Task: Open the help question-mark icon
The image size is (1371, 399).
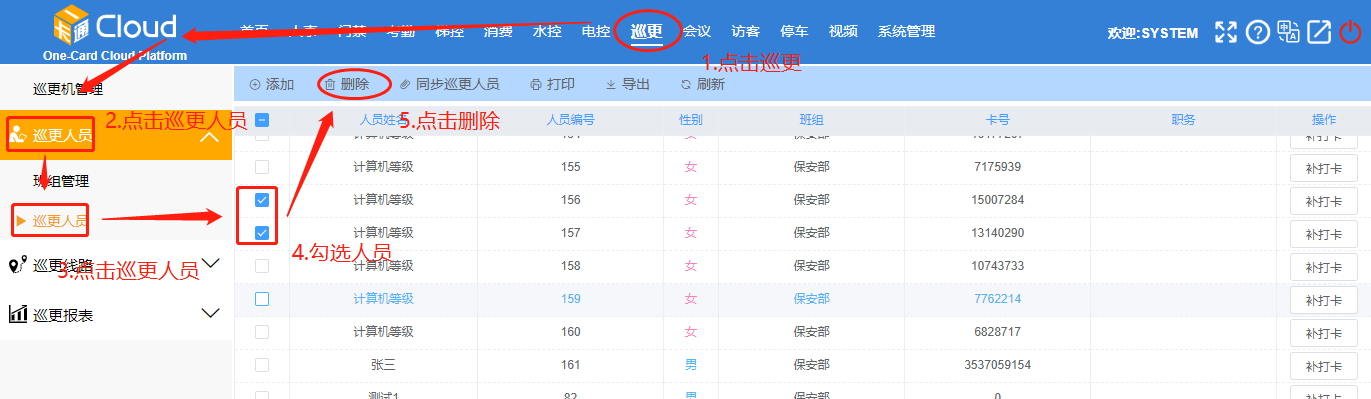Action: click(1257, 32)
